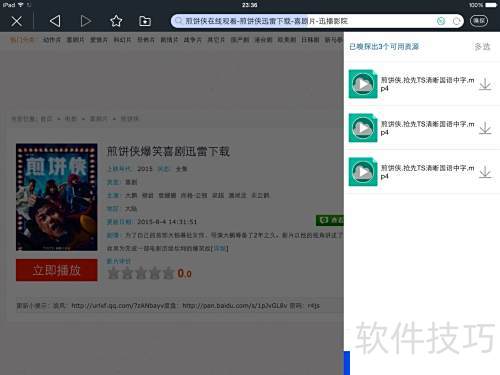Play the third mp4 via its green video icon
Screen dimensions: 500x375
[x=363, y=172]
